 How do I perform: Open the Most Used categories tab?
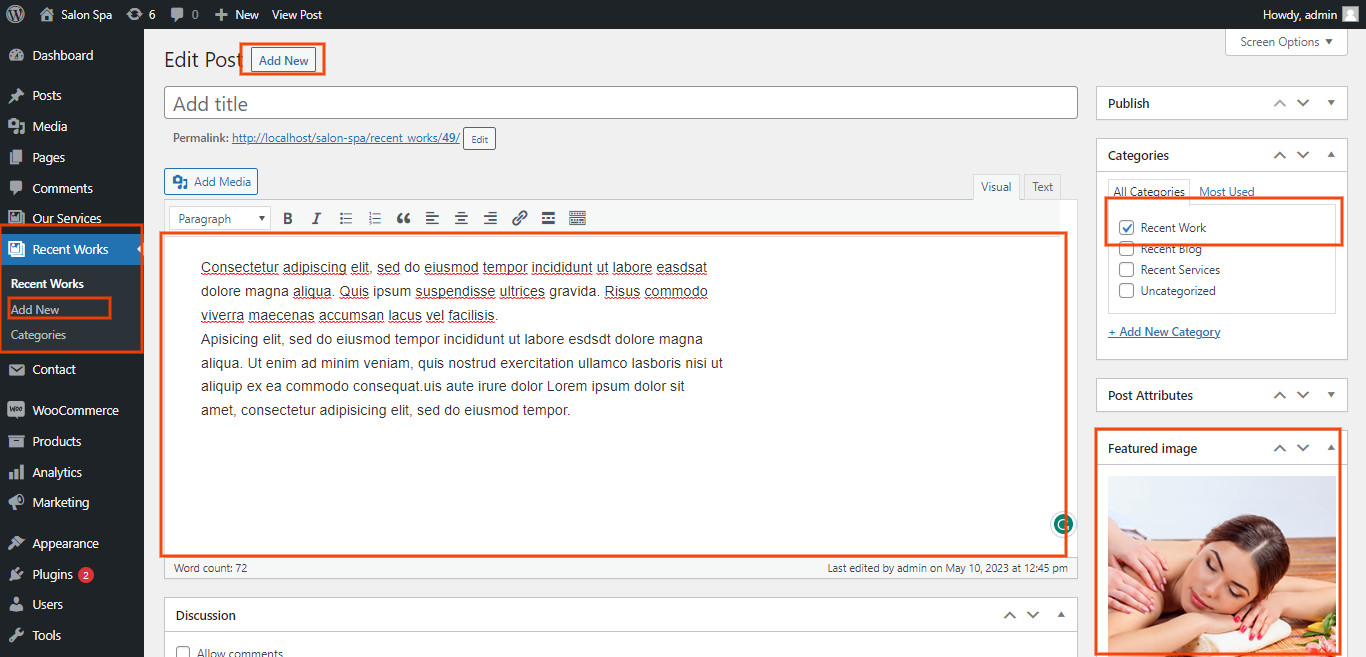pyautogui.click(x=1226, y=192)
